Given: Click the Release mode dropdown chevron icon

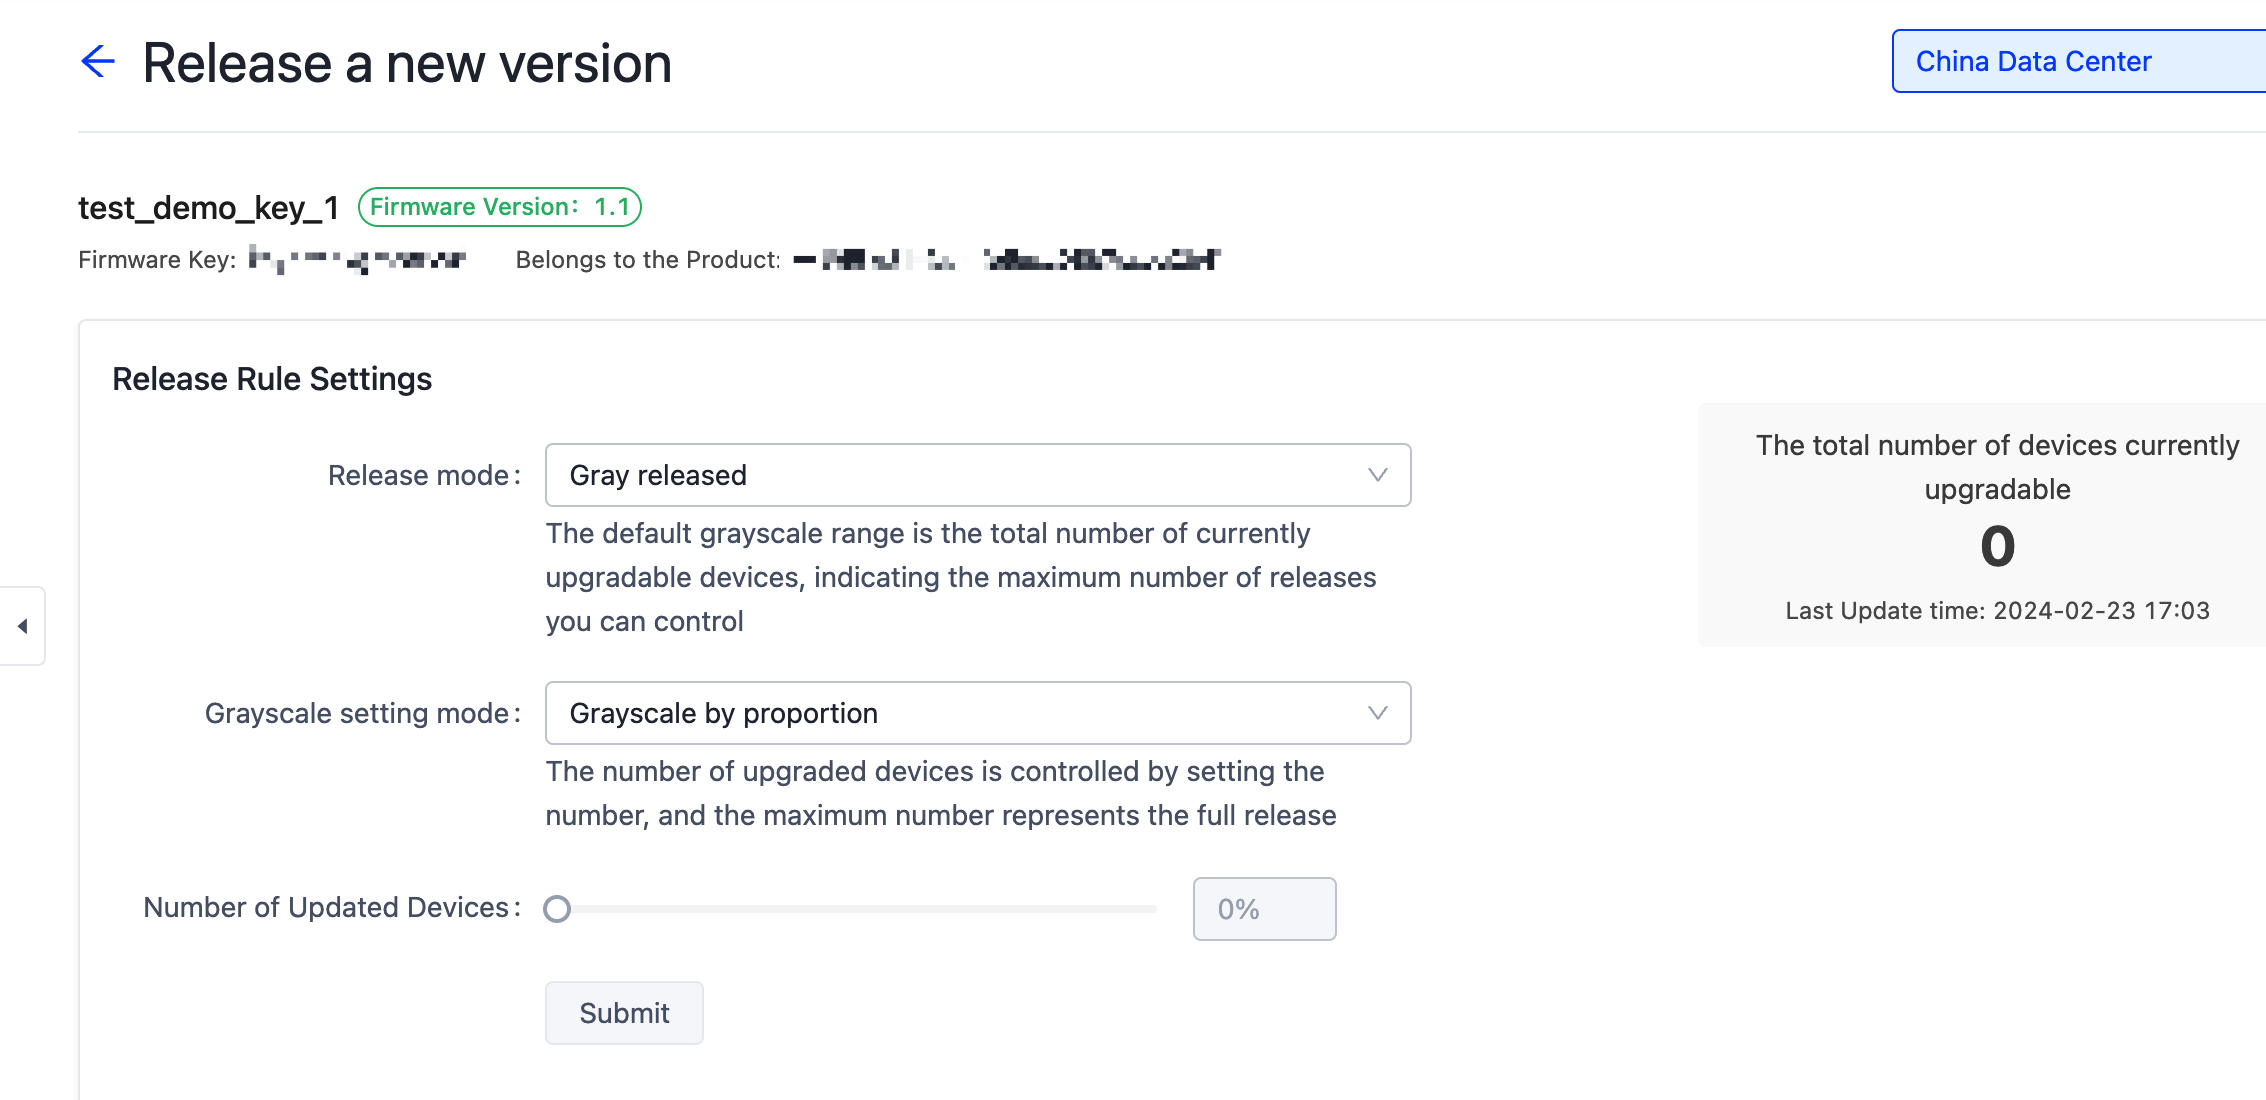Looking at the screenshot, I should [x=1373, y=474].
